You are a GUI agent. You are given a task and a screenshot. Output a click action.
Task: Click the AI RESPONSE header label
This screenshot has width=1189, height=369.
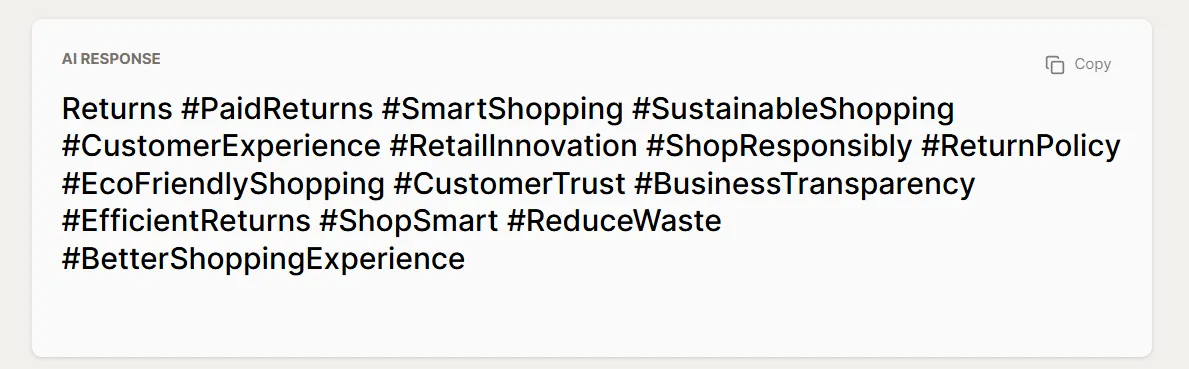[111, 59]
